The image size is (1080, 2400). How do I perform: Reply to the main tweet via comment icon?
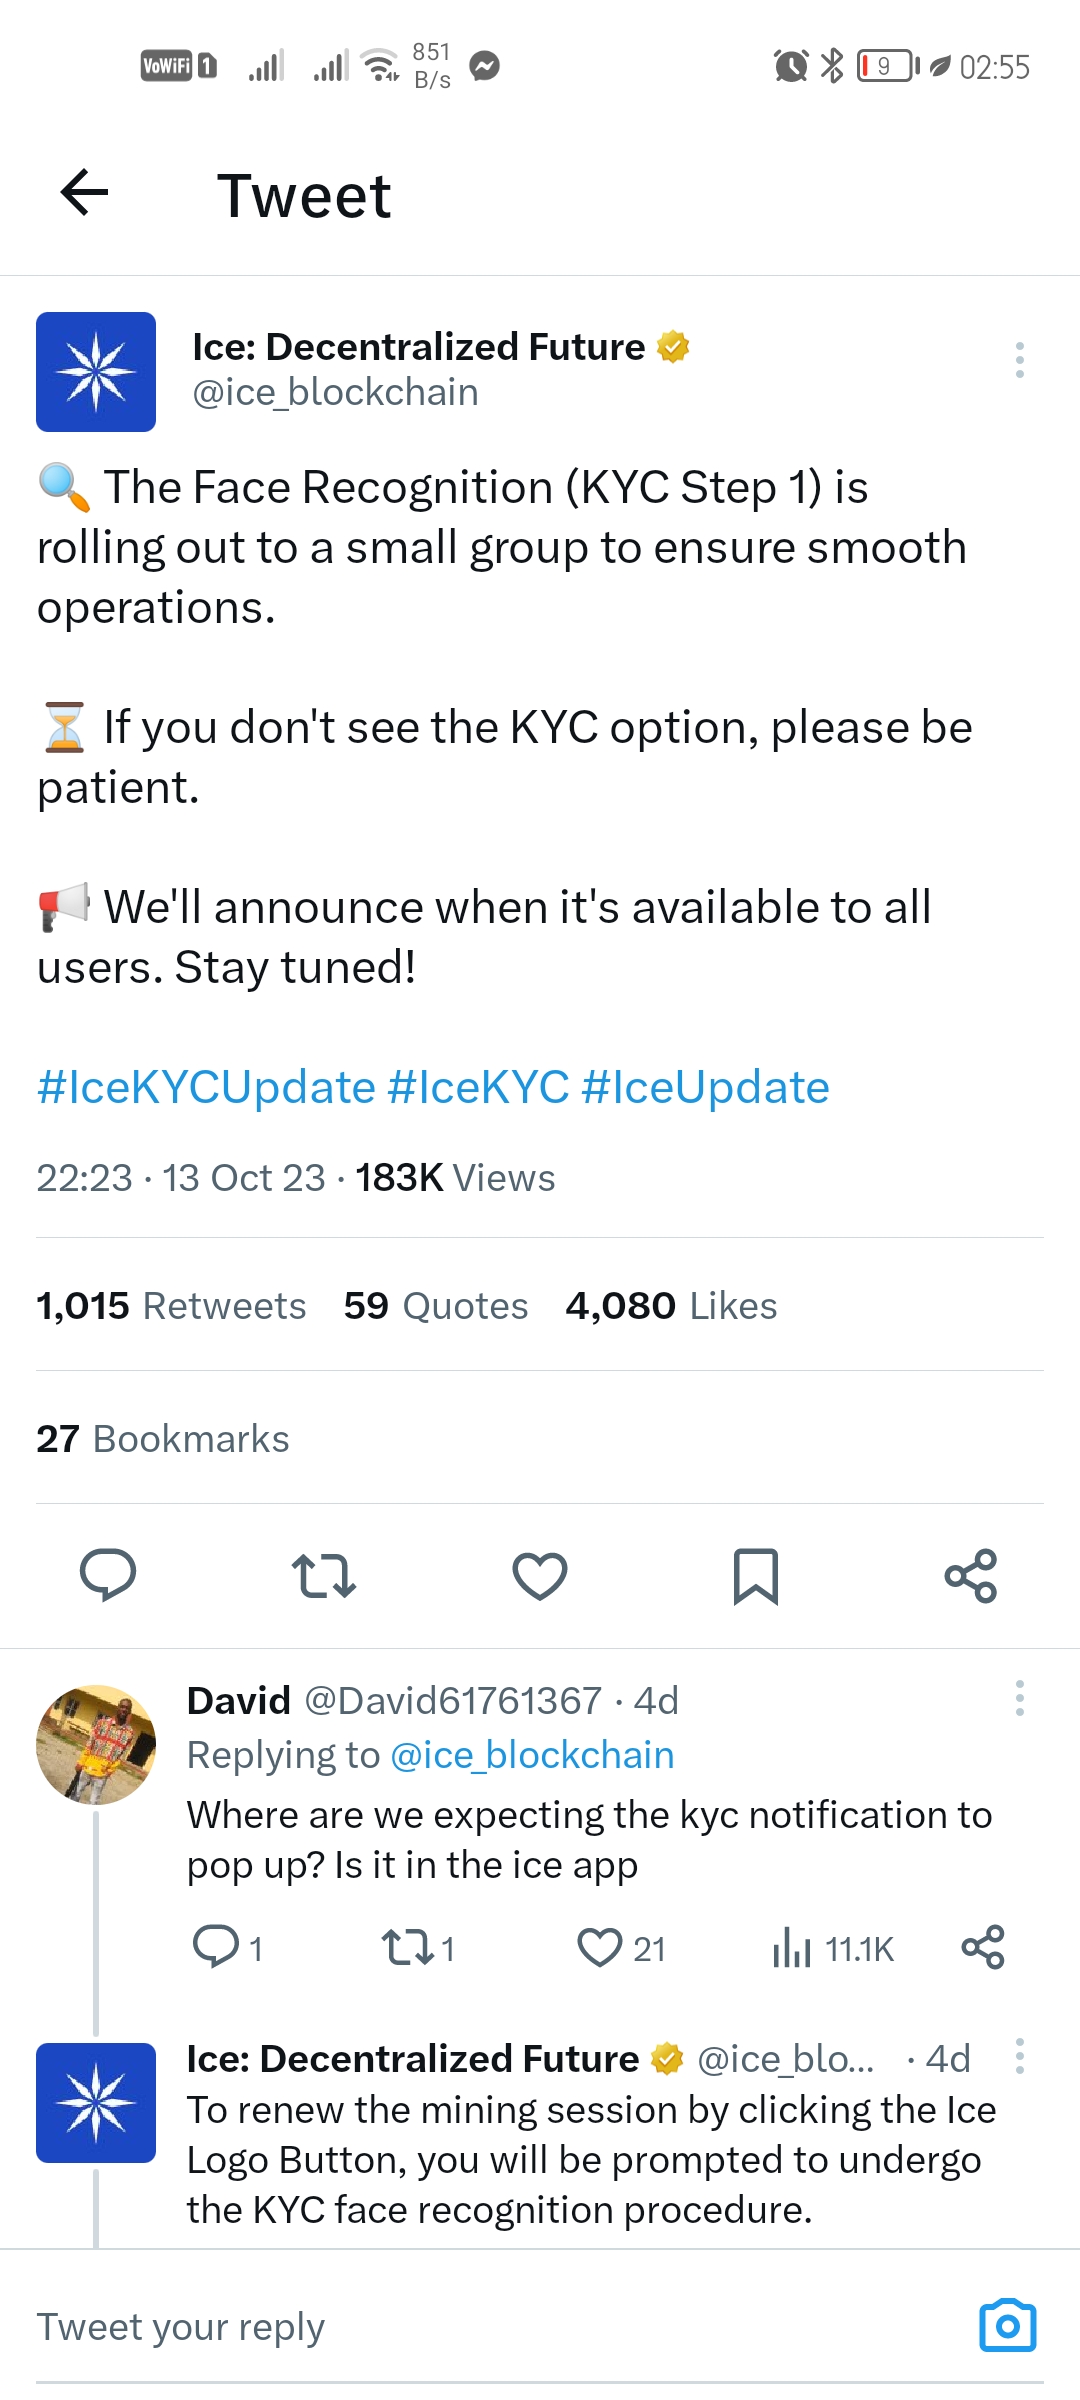pyautogui.click(x=108, y=1575)
